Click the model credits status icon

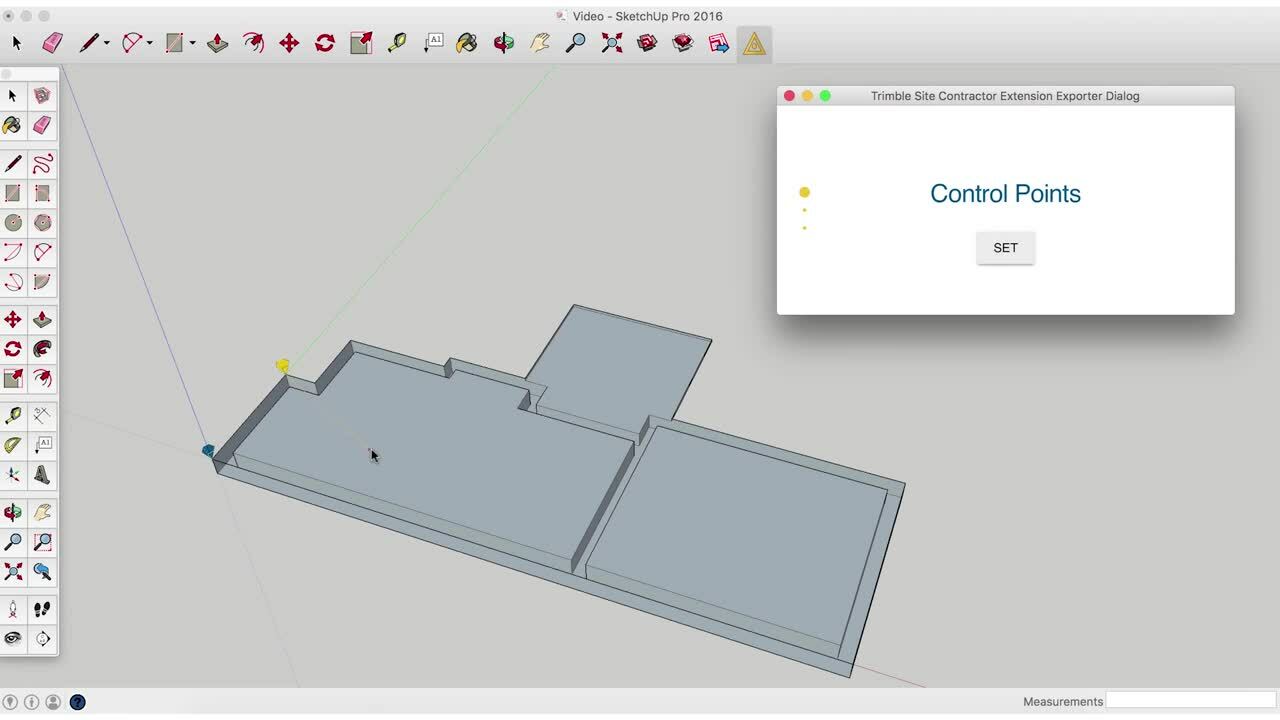point(31,702)
